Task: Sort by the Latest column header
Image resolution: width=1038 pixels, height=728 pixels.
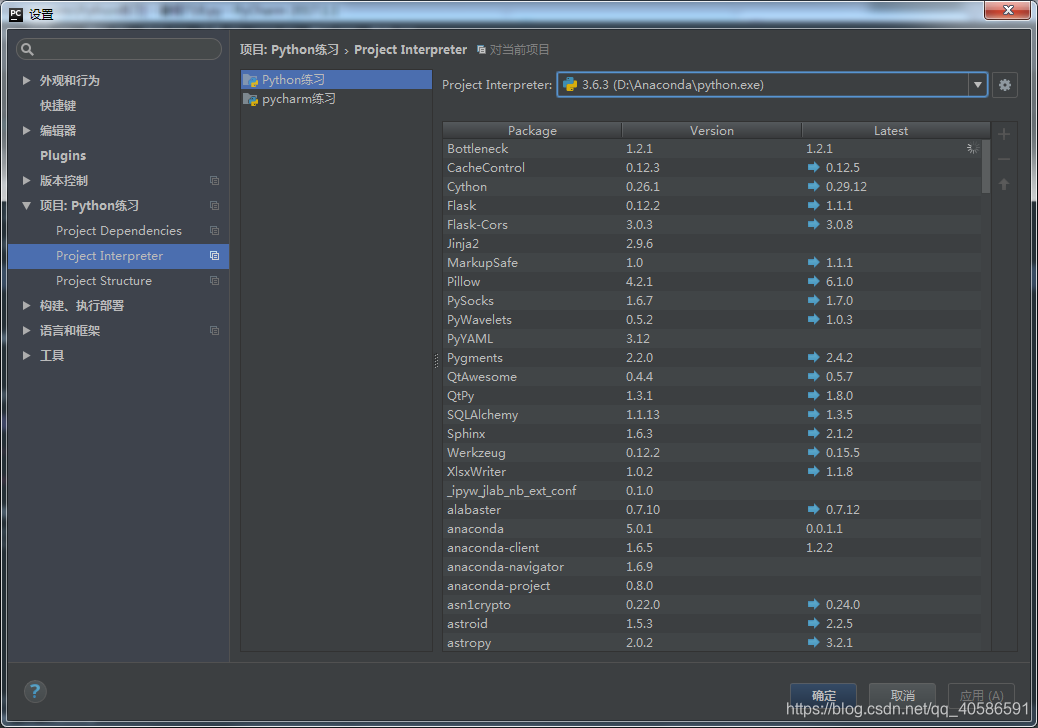Action: pyautogui.click(x=891, y=130)
